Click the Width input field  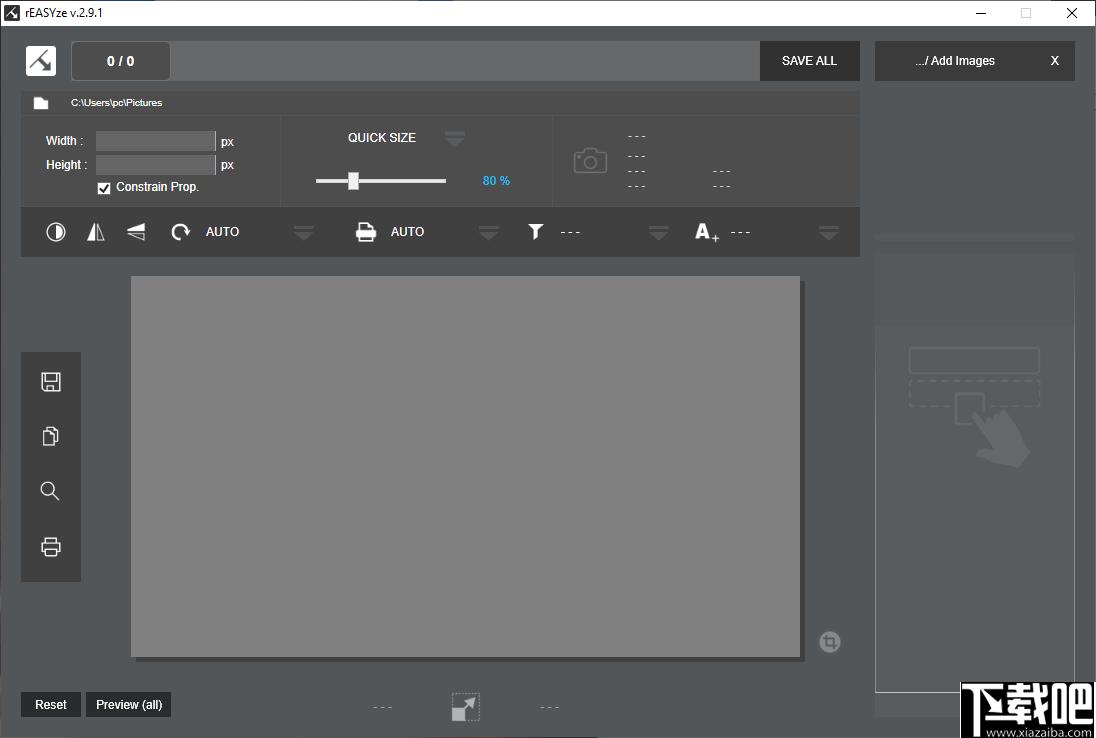(156, 141)
